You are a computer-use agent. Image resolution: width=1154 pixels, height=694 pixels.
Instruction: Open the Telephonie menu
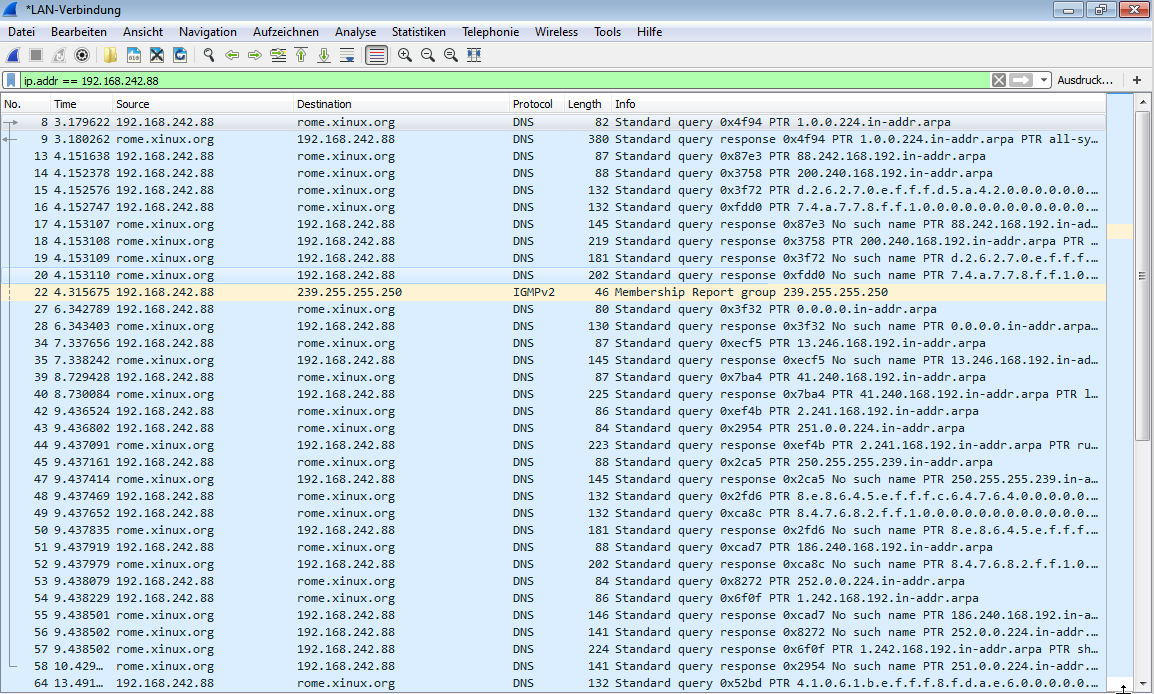click(x=490, y=31)
